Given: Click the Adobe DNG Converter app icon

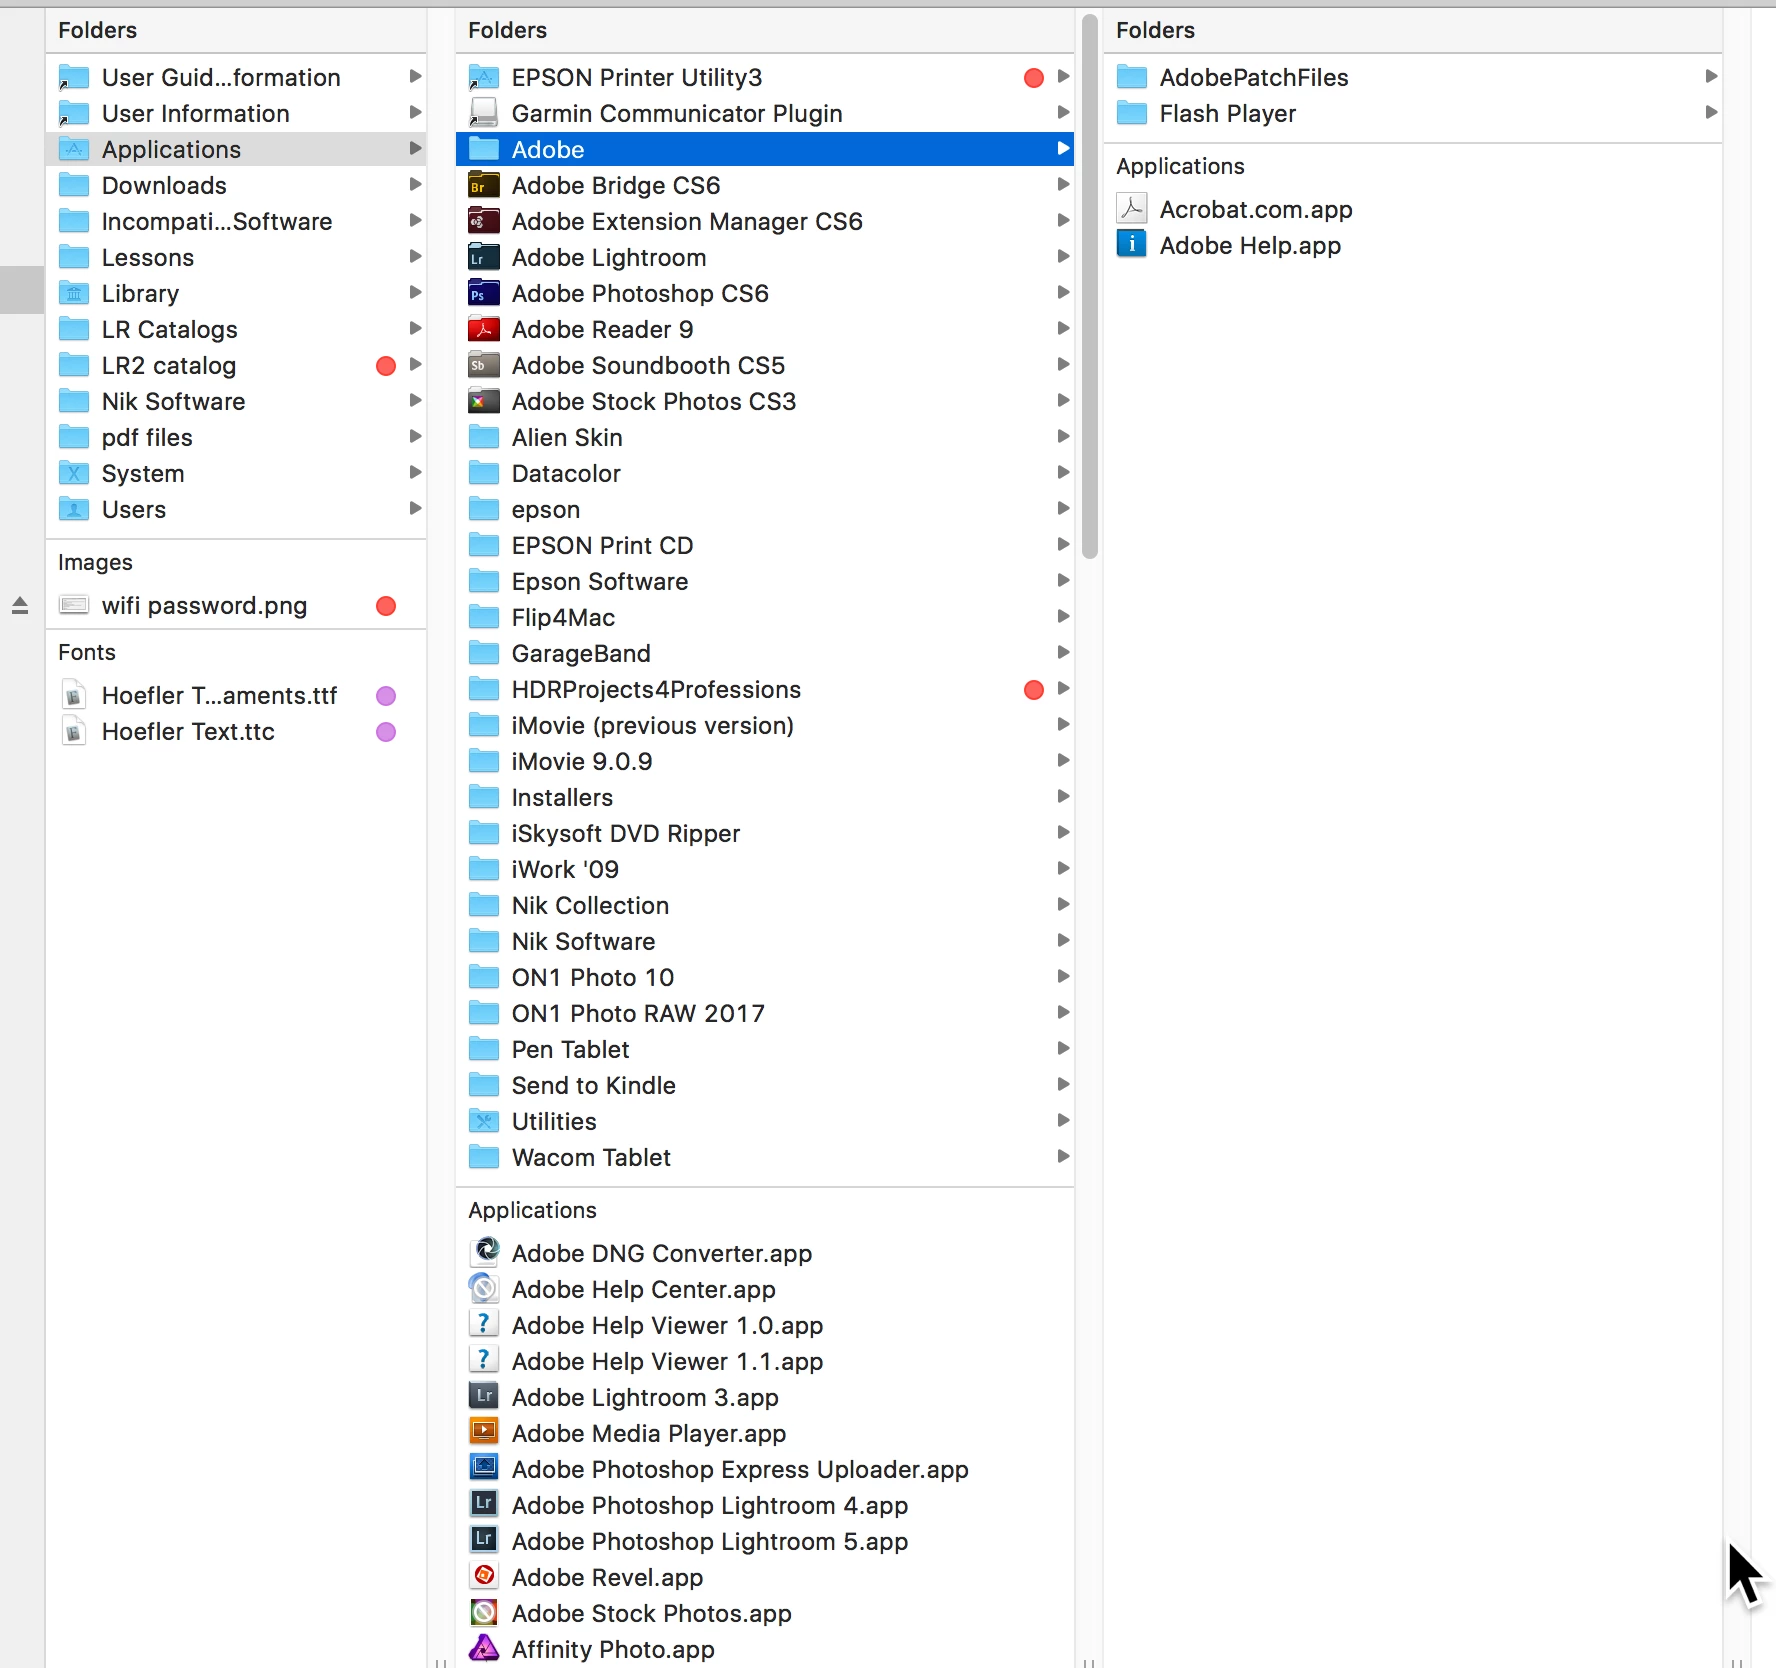Looking at the screenshot, I should click(484, 1252).
